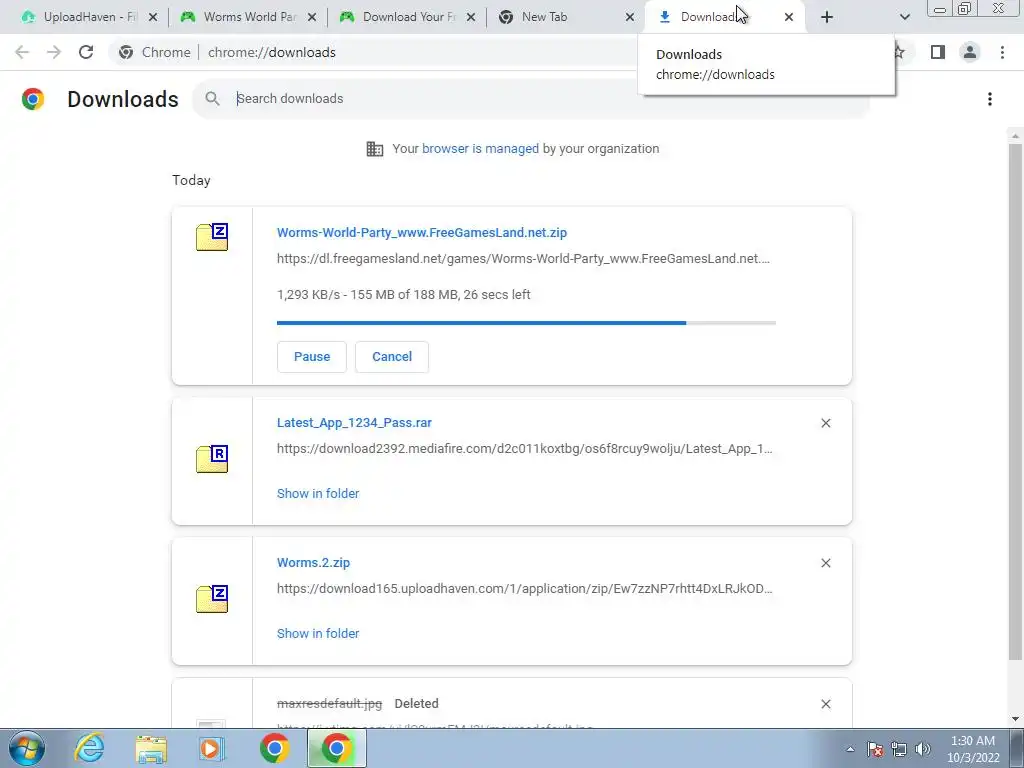1024x768 pixels.
Task: Close the UploadHaven tab
Action: [x=153, y=17]
